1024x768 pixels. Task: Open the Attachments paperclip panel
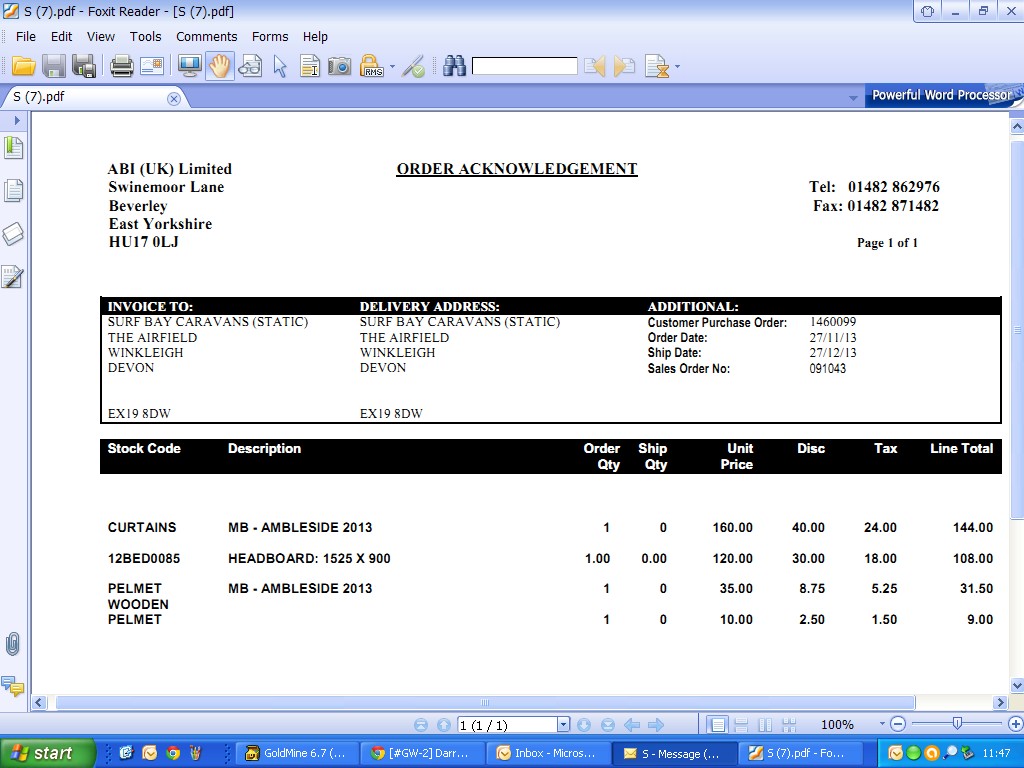point(13,644)
